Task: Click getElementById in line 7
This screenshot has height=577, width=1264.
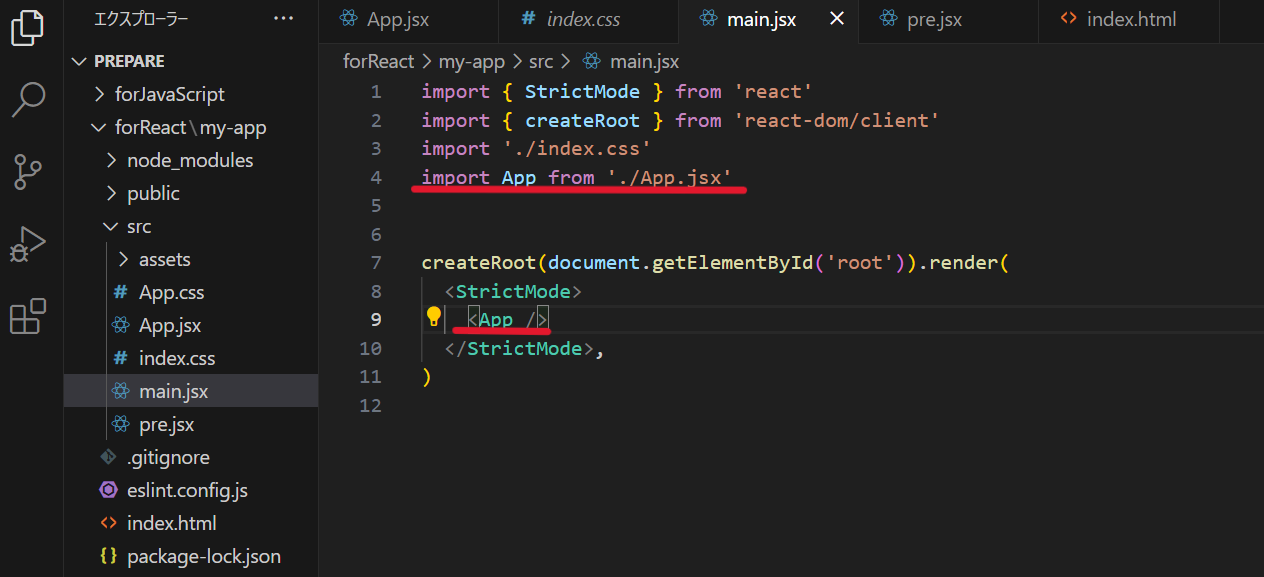Action: point(732,263)
